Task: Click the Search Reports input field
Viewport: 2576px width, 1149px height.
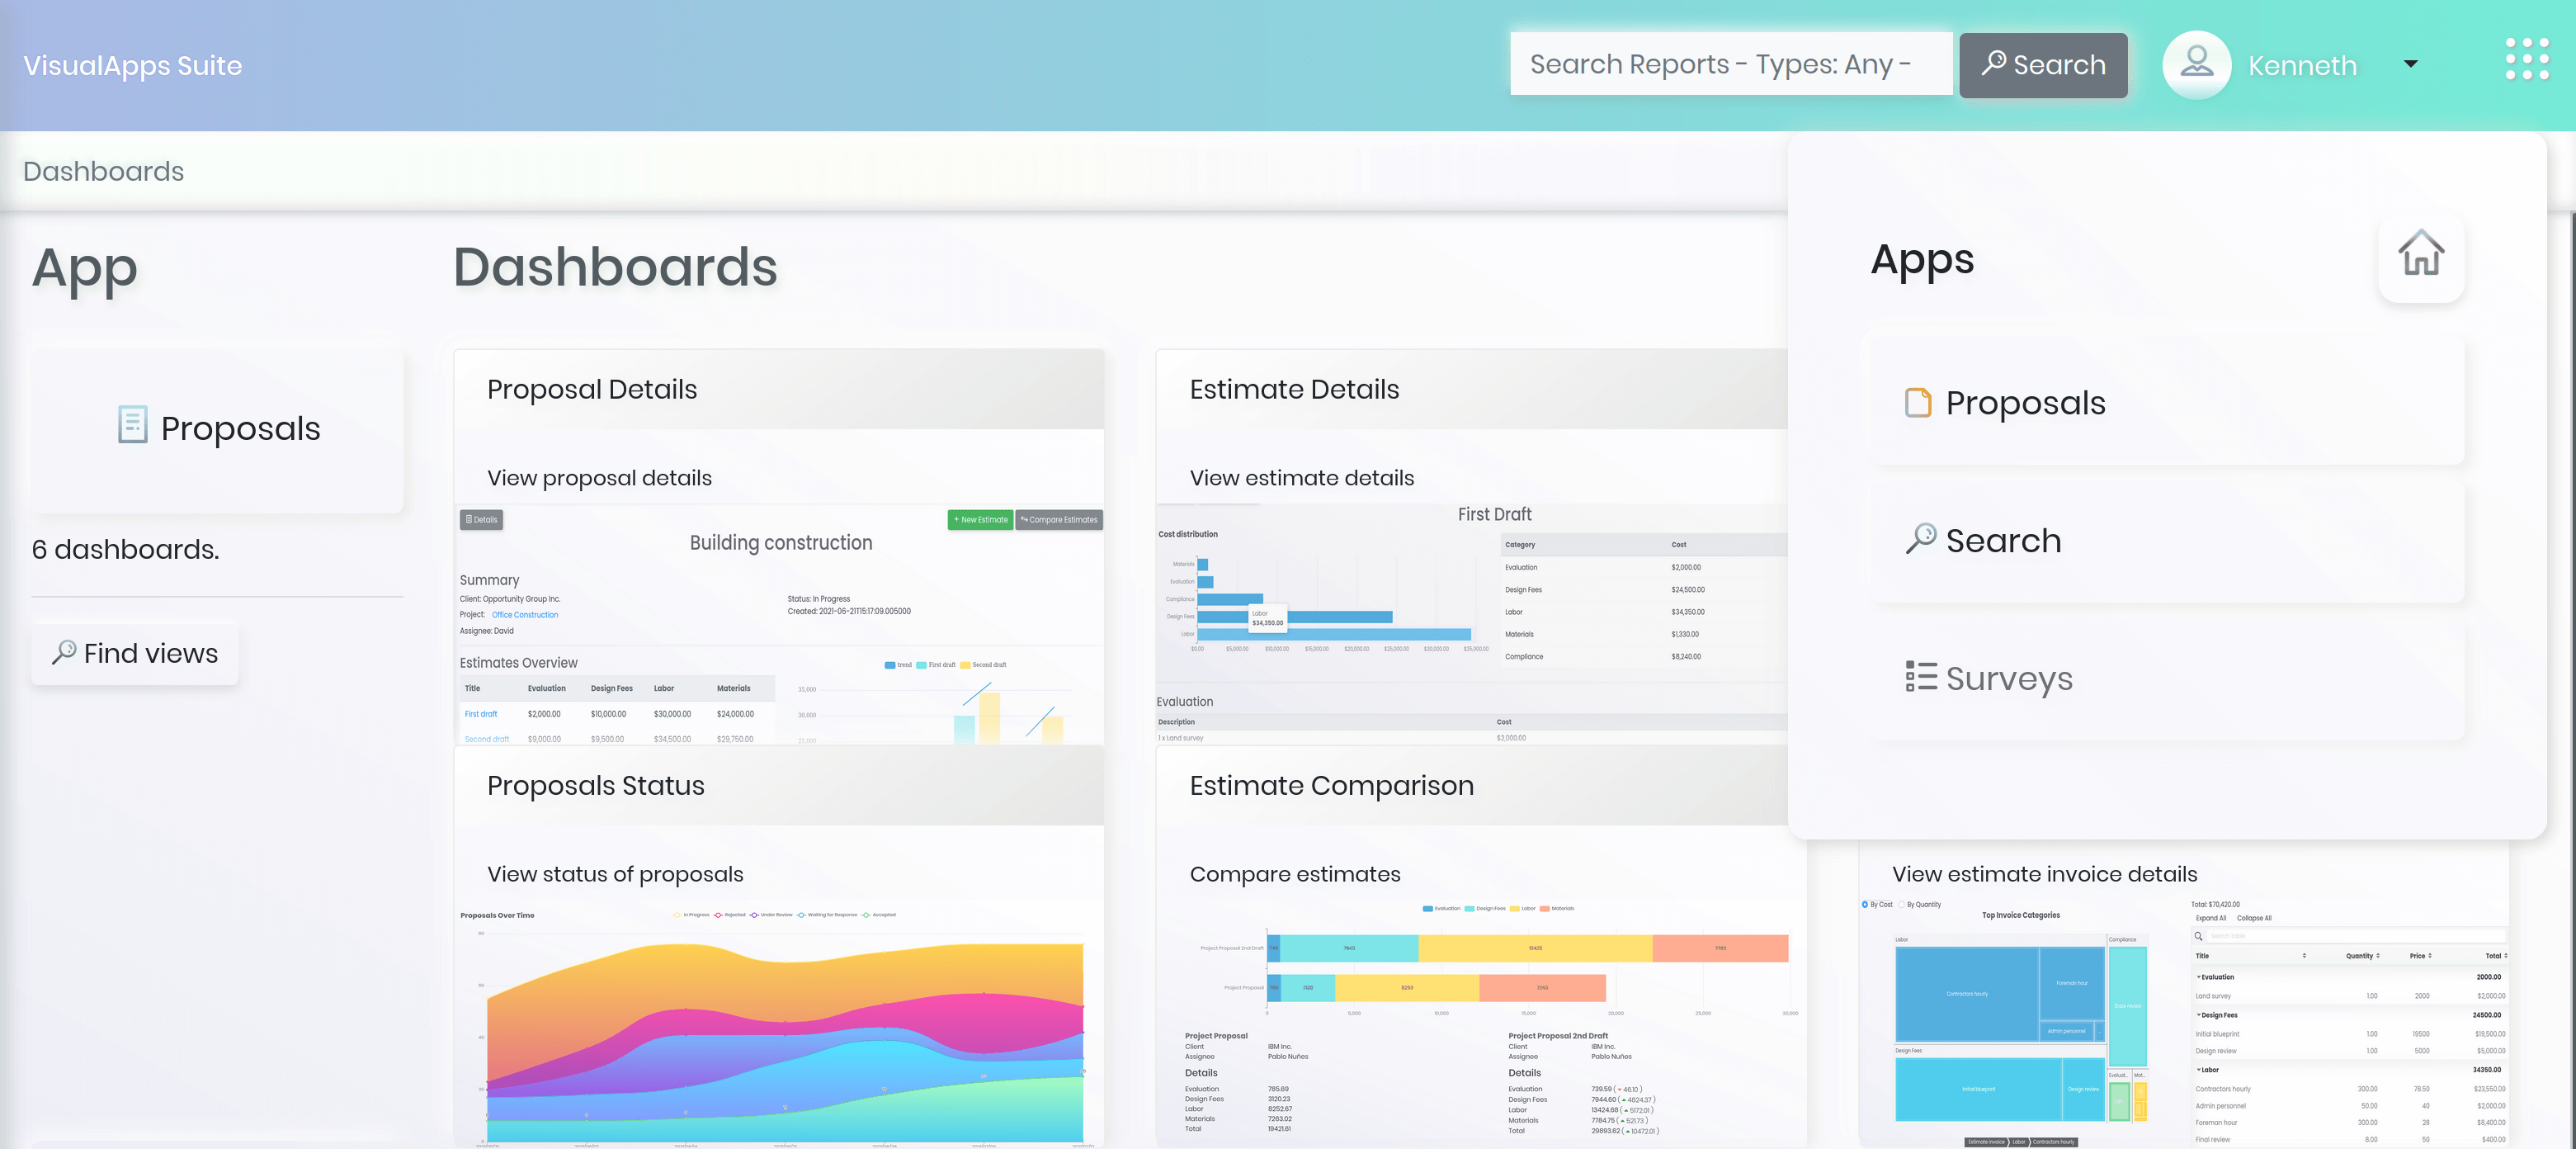Action: 1730,64
